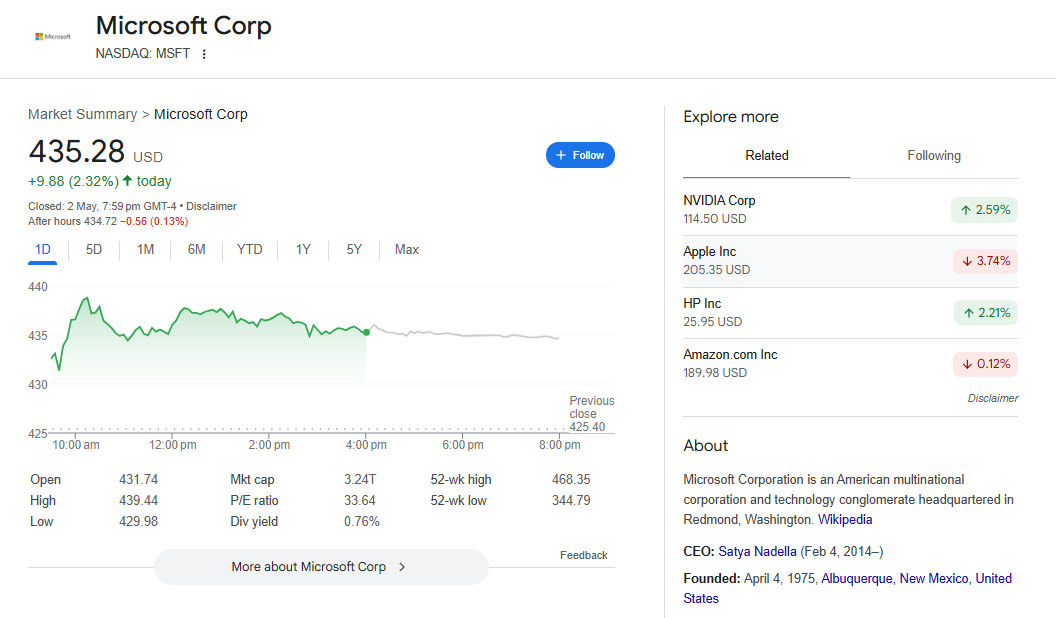Image resolution: width=1056 pixels, height=618 pixels.
Task: Open the Satya Nadella CEO link
Action: click(x=757, y=551)
